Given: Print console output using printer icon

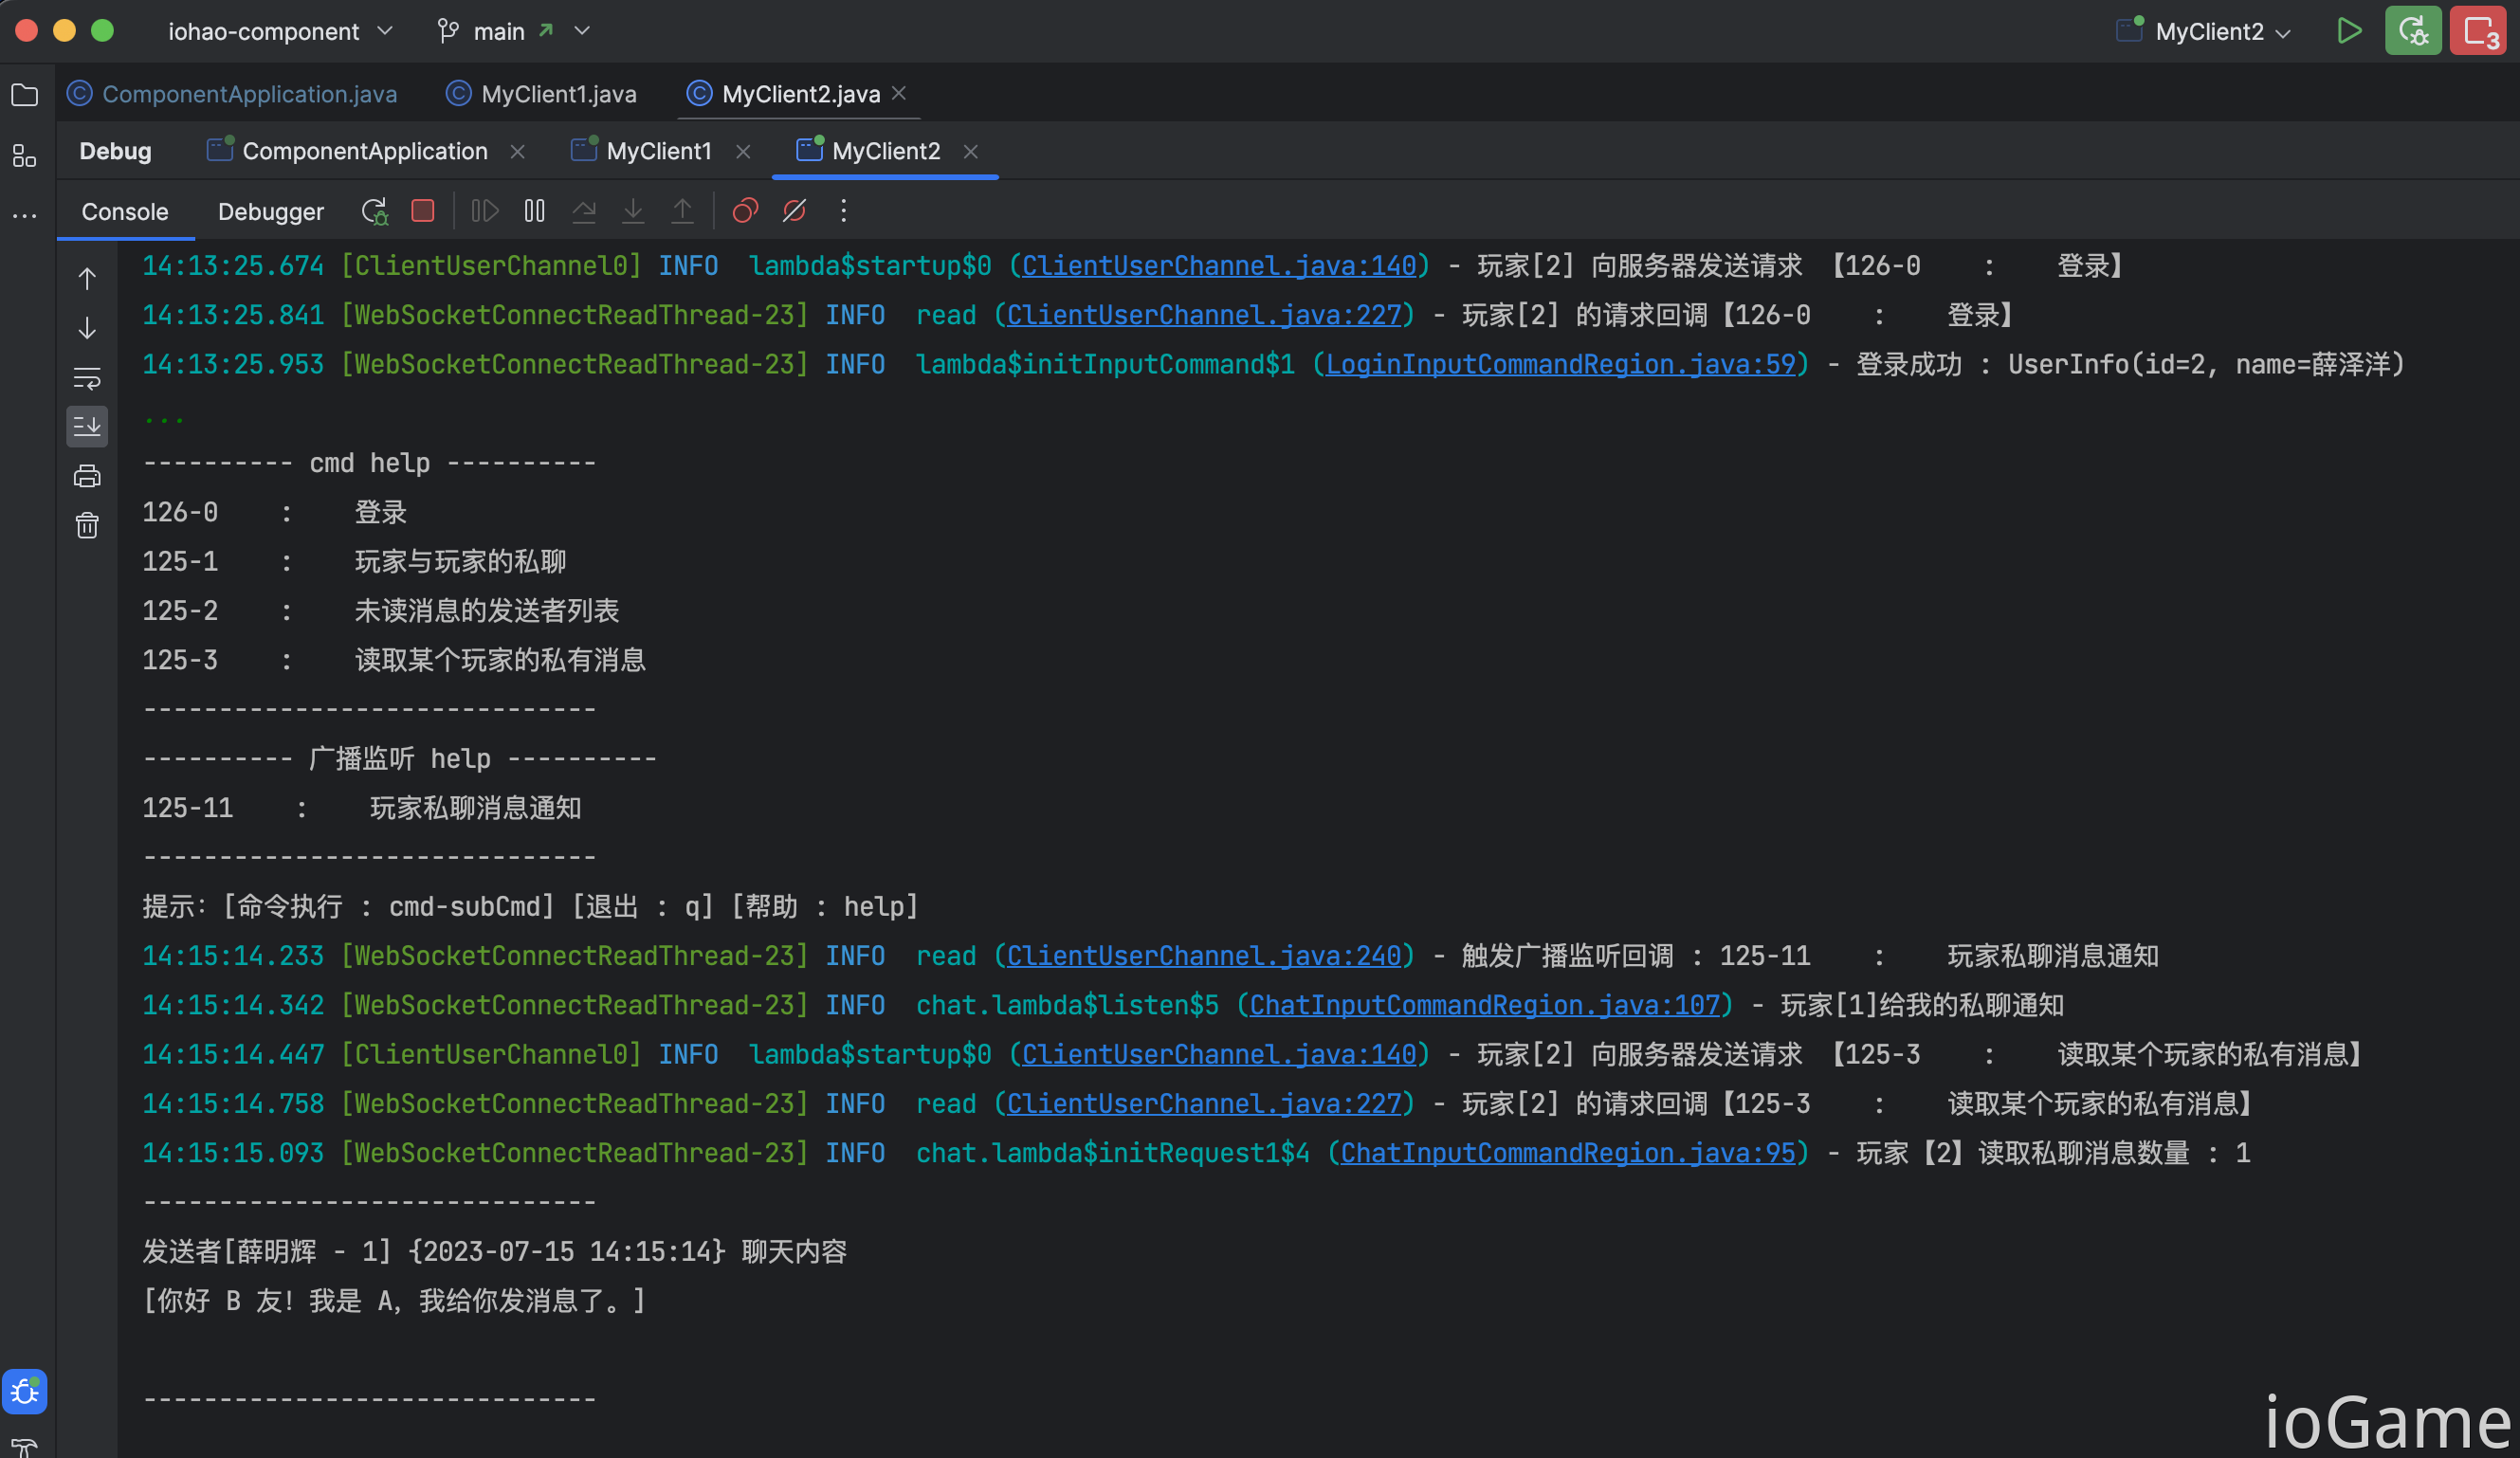Looking at the screenshot, I should (x=87, y=476).
